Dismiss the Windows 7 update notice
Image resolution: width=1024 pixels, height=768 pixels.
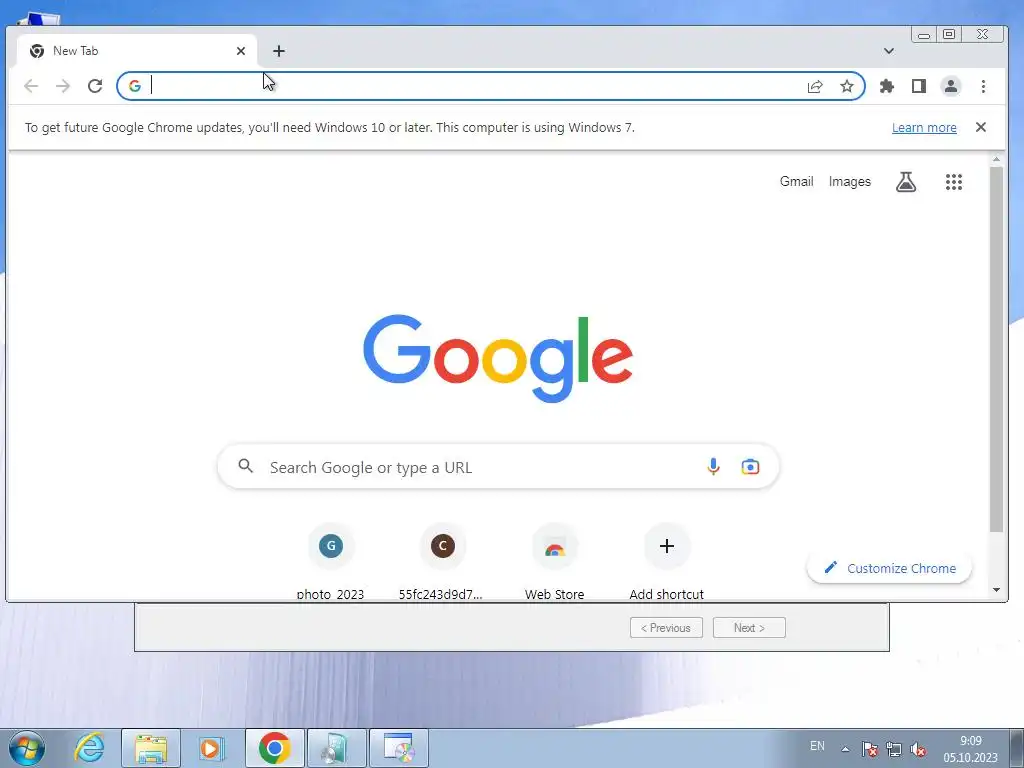pos(980,127)
